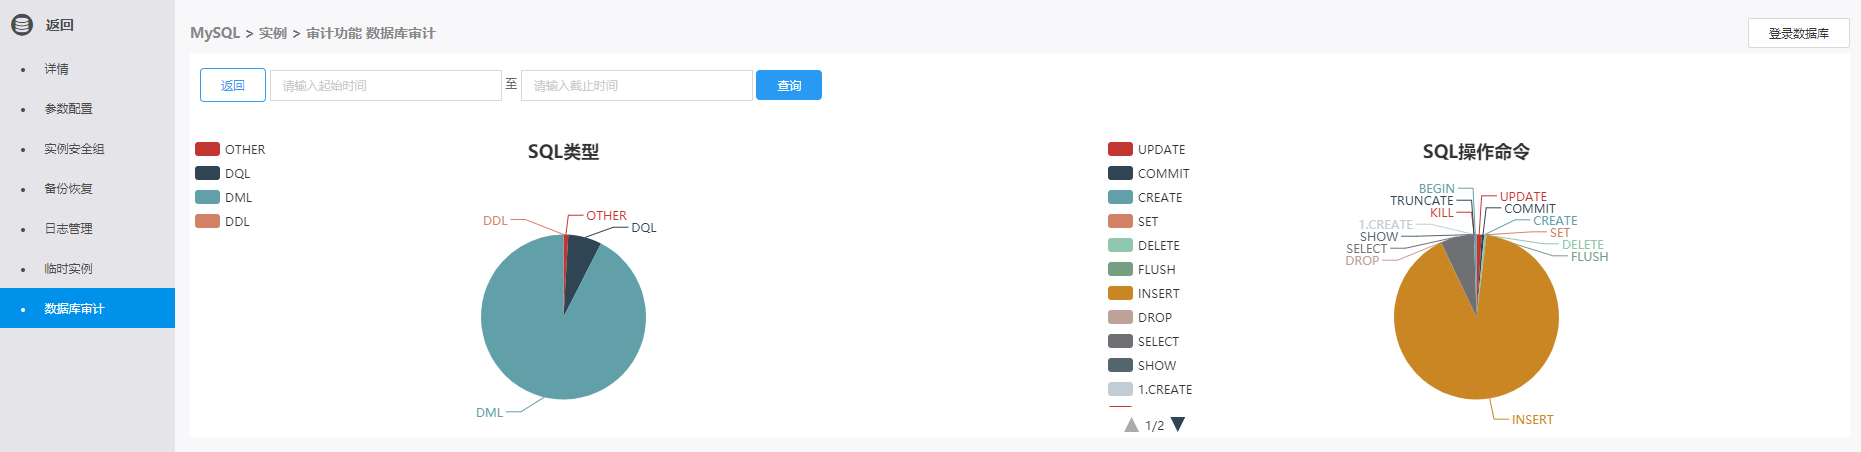
Task: Toggle the COMMIT legend swatch
Action: 1120,173
